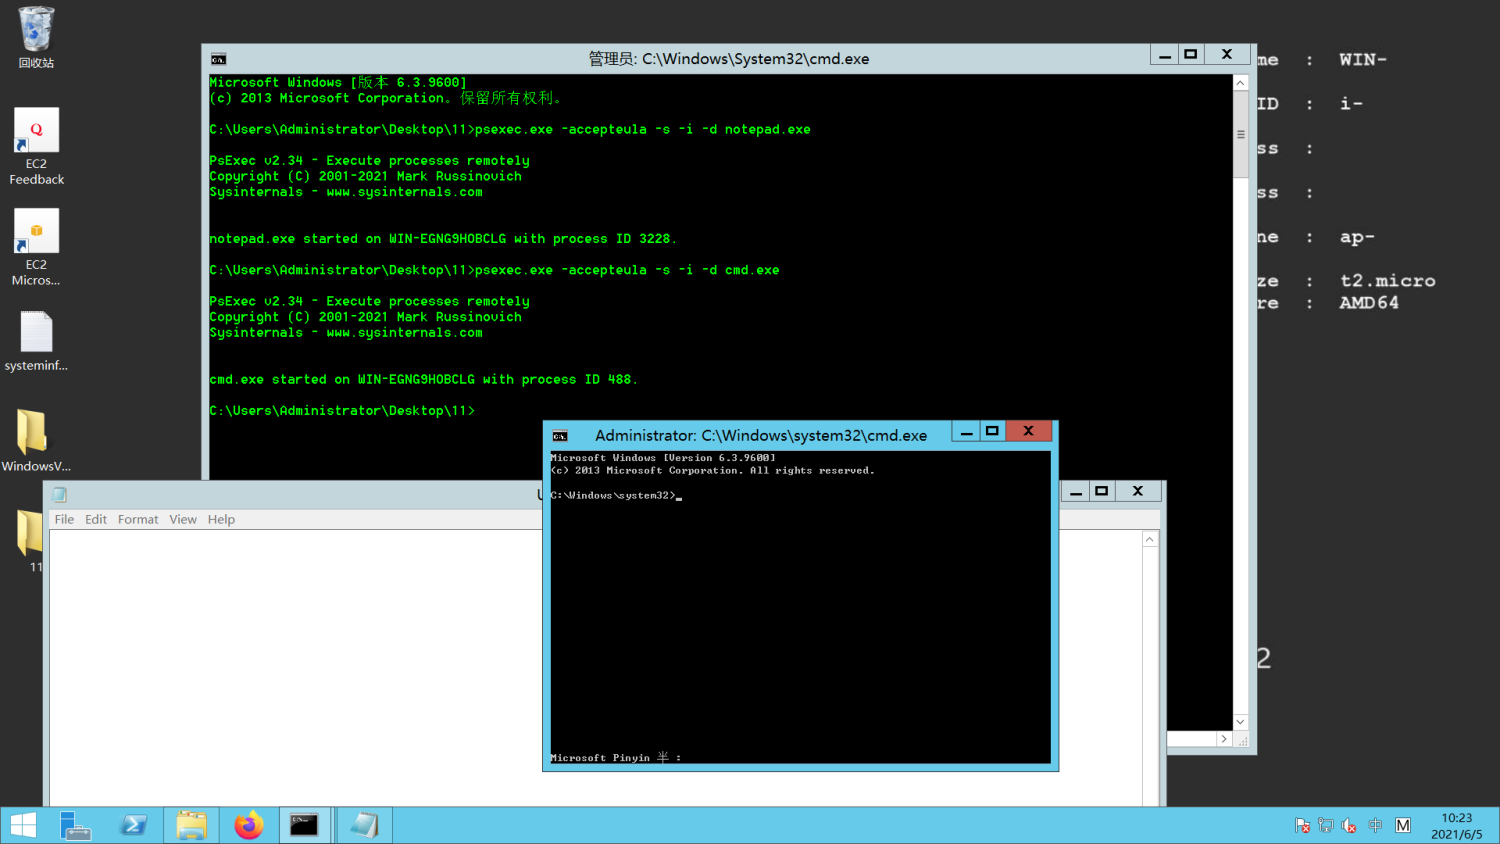Click the psexec cmd.exe command line

pyautogui.click(x=494, y=270)
